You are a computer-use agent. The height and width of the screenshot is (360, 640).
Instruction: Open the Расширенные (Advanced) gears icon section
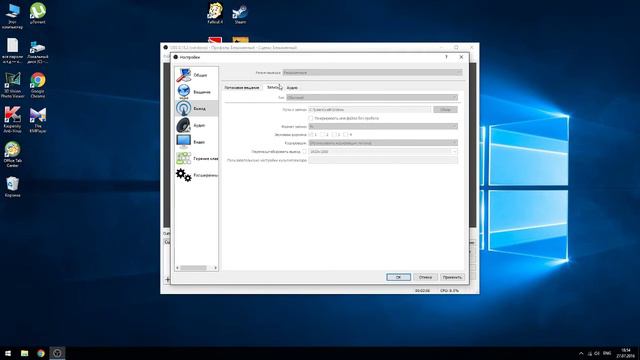183,175
